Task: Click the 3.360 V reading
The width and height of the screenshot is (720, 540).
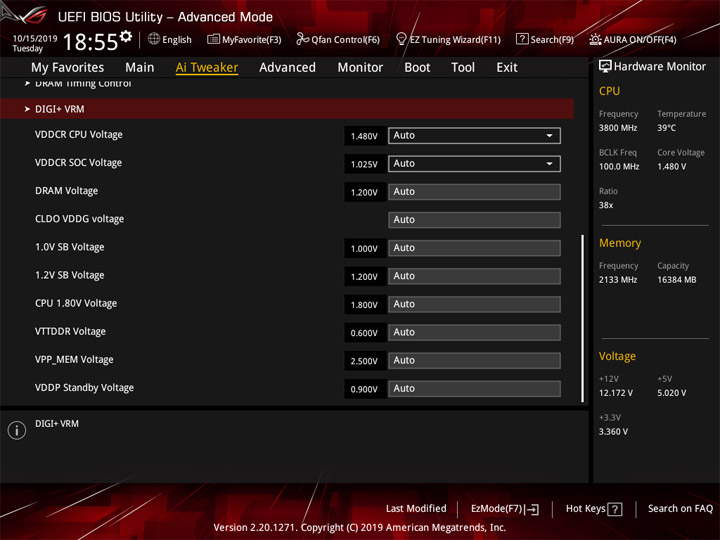Action: pos(613,432)
